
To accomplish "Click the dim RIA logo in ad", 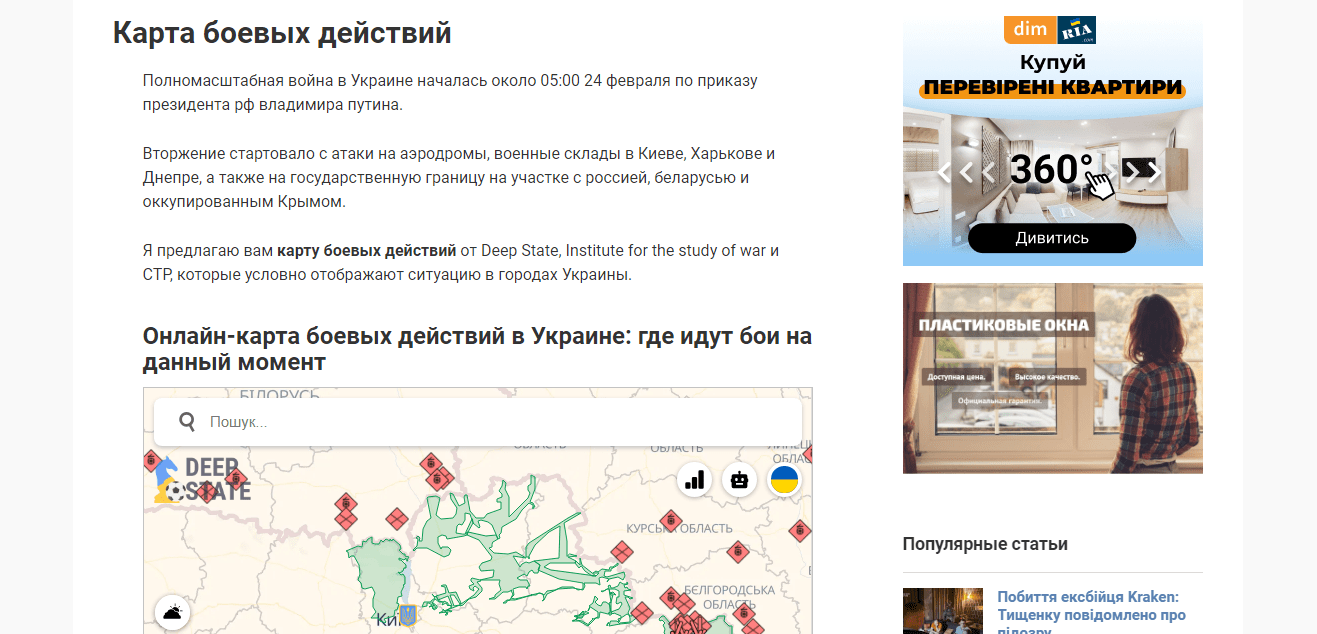I will tap(1050, 29).
